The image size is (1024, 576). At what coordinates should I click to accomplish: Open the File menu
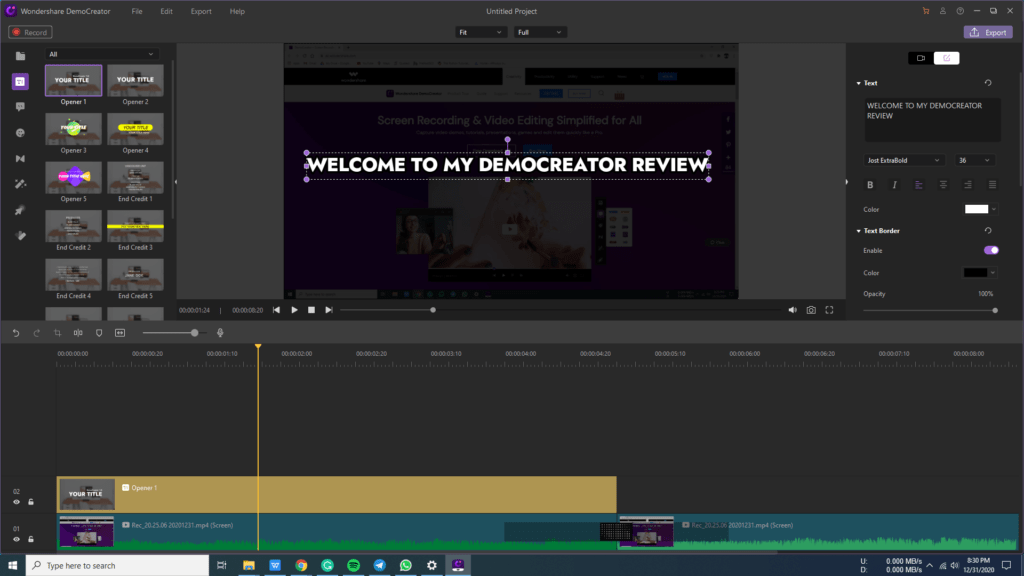[136, 11]
